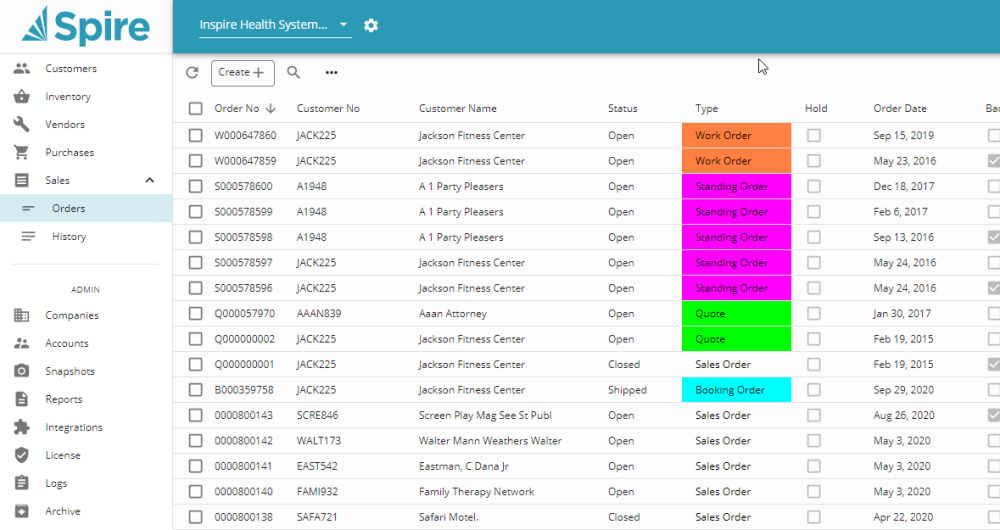This screenshot has height=530, width=1000.
Task: Click the Vendors wrench icon
Action: 22,124
